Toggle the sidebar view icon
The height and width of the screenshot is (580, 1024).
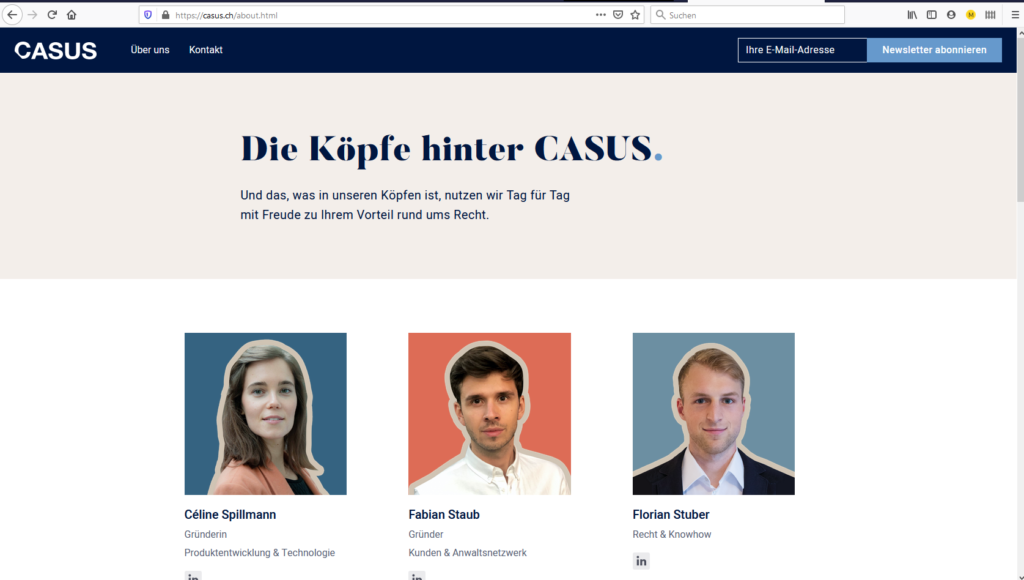pos(932,14)
